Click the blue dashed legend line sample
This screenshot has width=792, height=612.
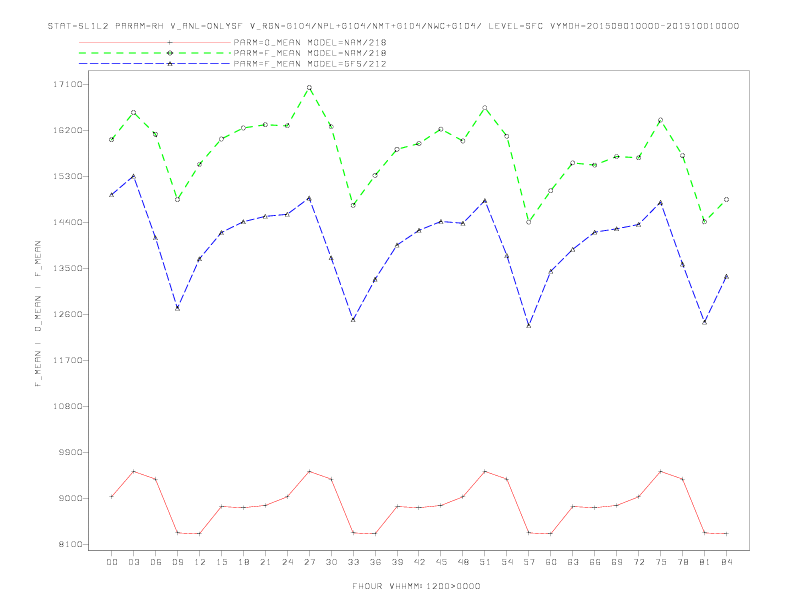click(x=155, y=64)
